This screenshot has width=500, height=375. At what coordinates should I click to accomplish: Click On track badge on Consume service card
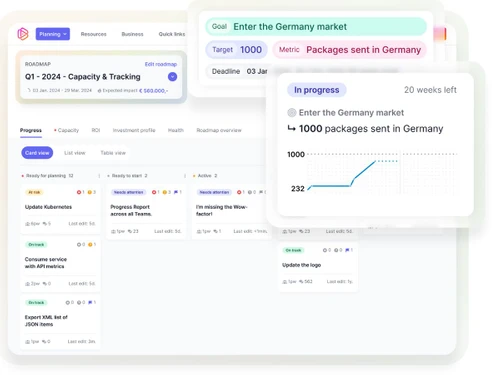[x=36, y=245]
